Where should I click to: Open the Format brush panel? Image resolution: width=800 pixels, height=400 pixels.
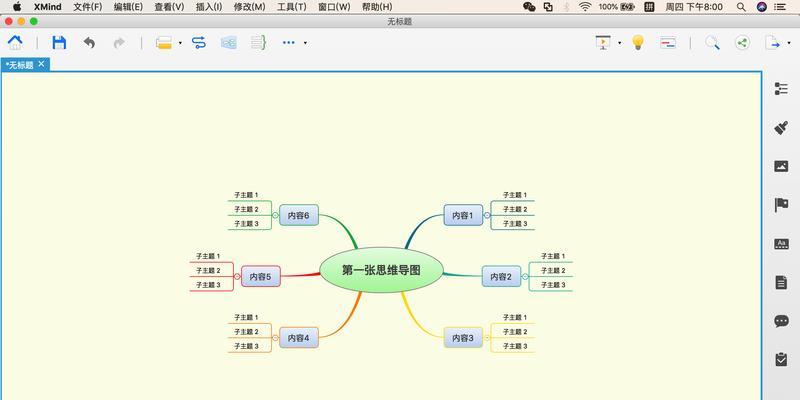tap(781, 128)
